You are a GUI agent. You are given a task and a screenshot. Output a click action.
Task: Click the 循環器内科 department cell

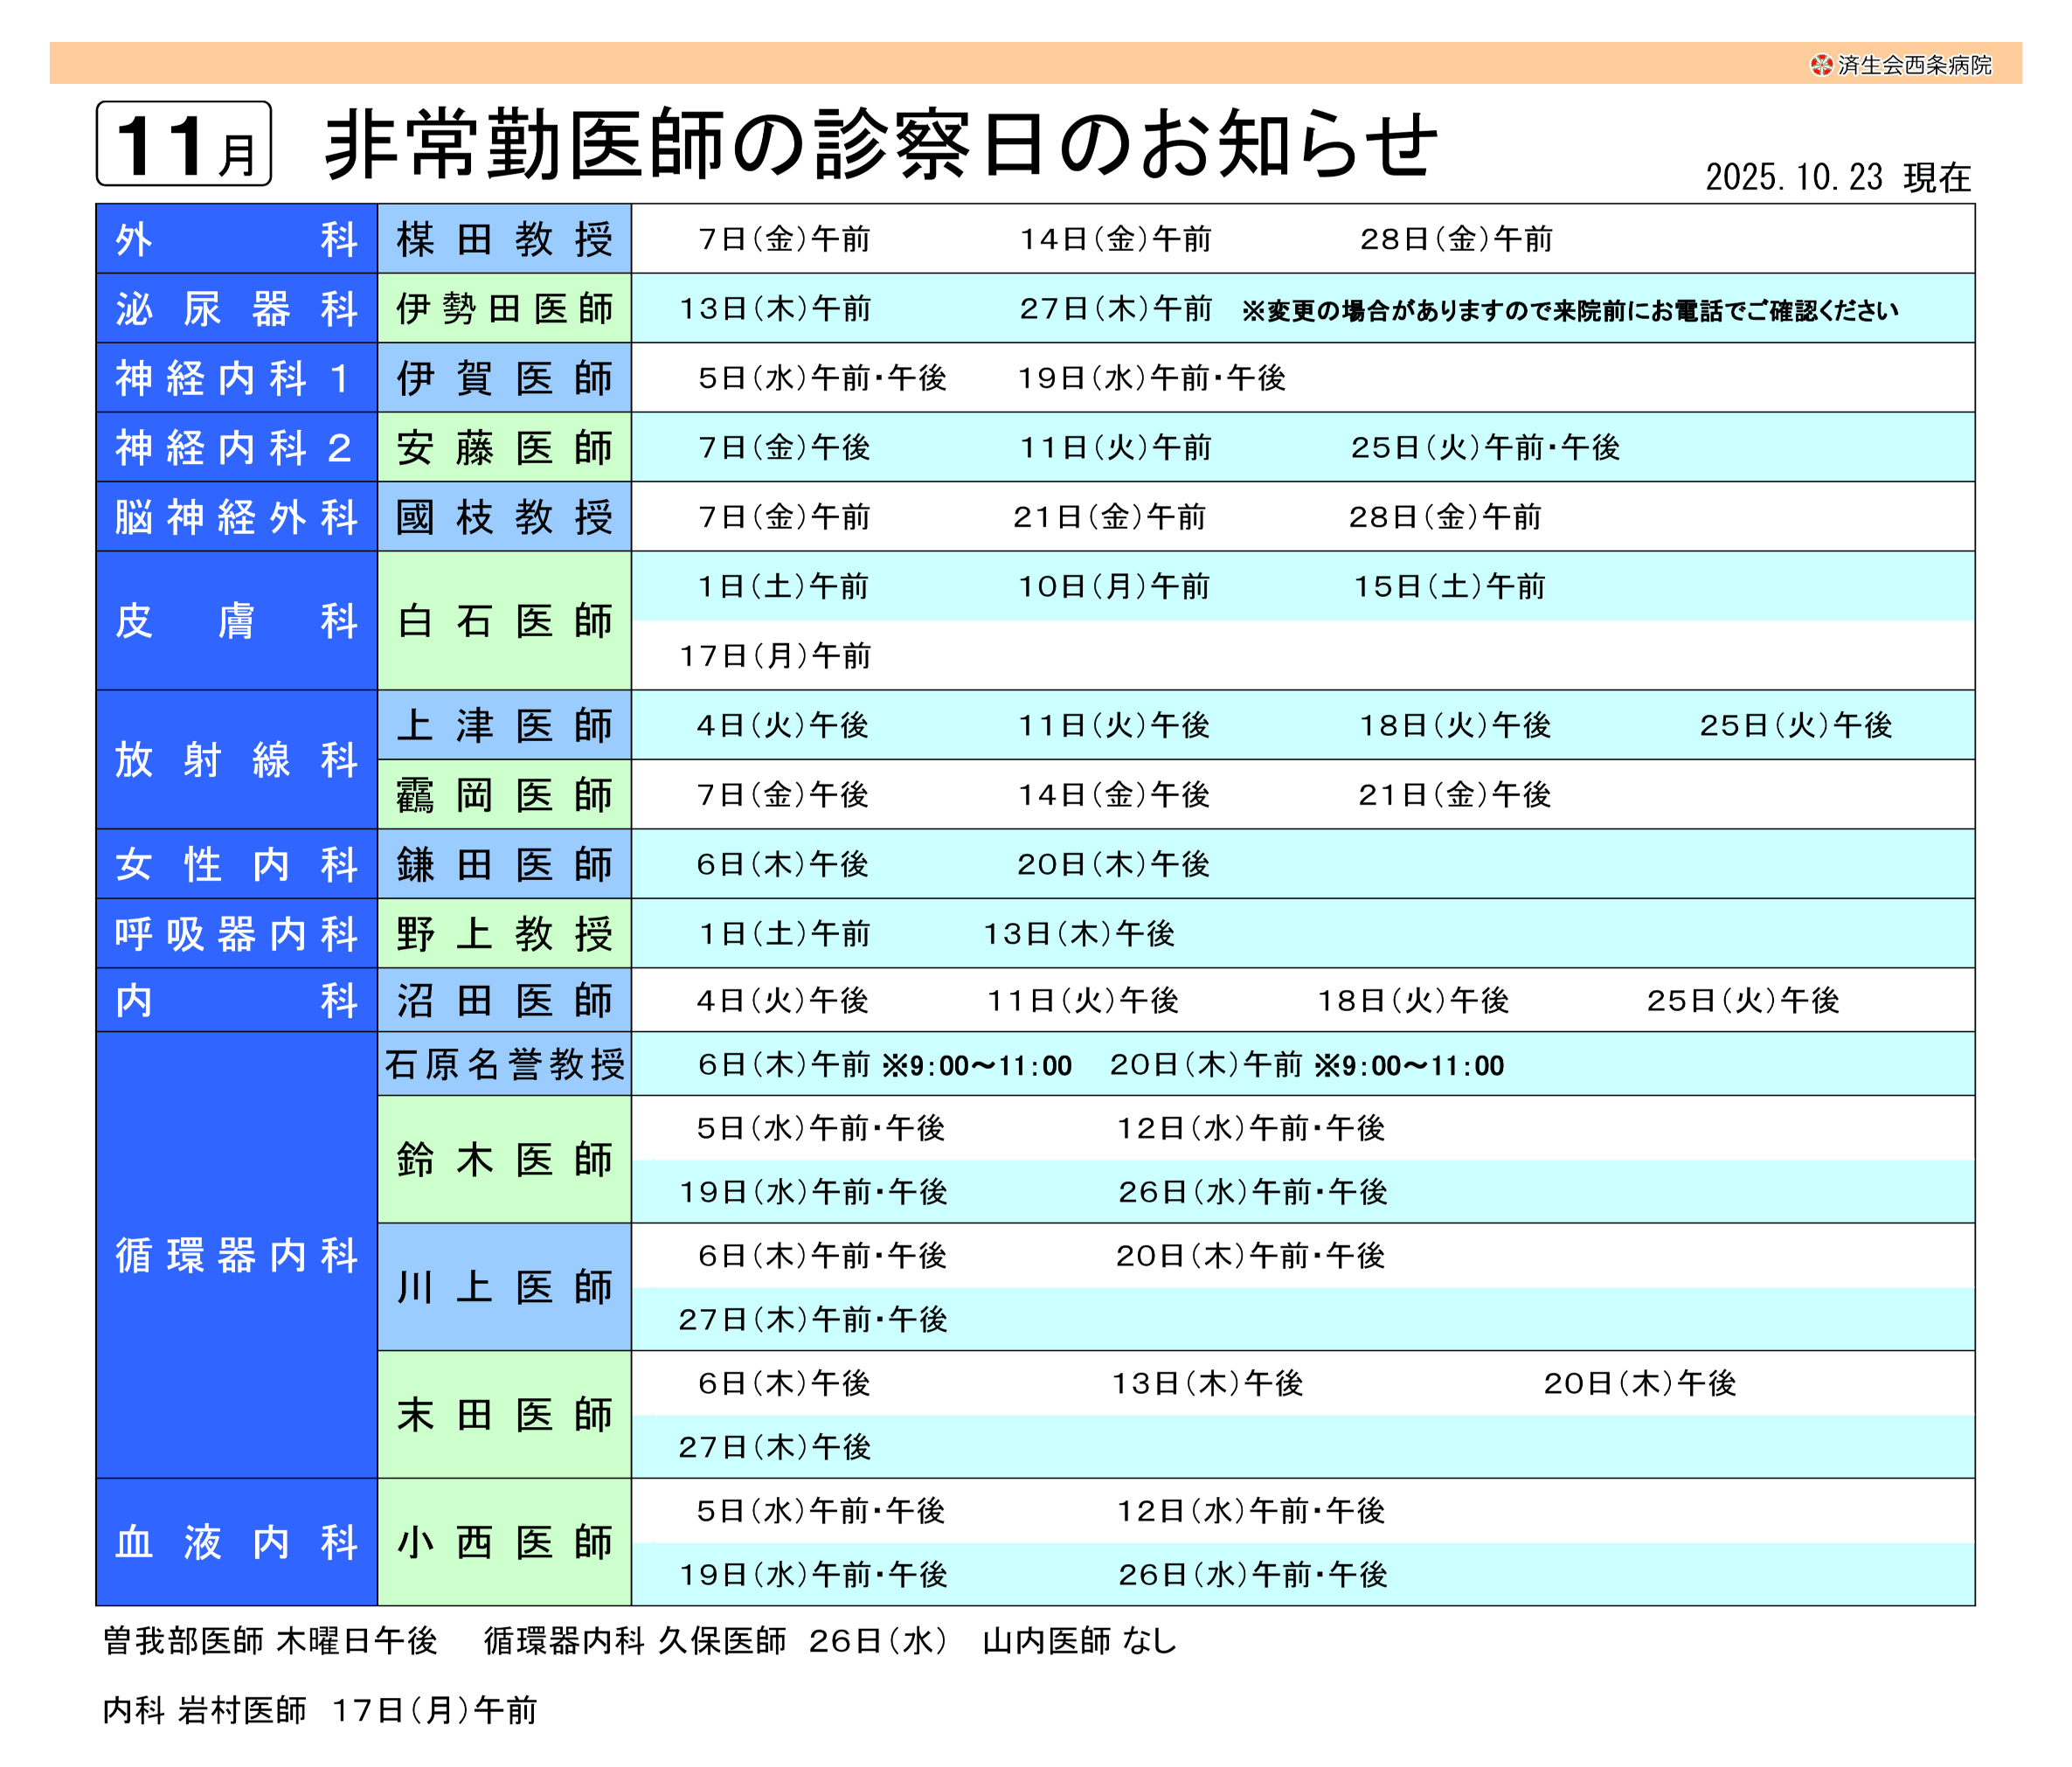(x=236, y=1255)
